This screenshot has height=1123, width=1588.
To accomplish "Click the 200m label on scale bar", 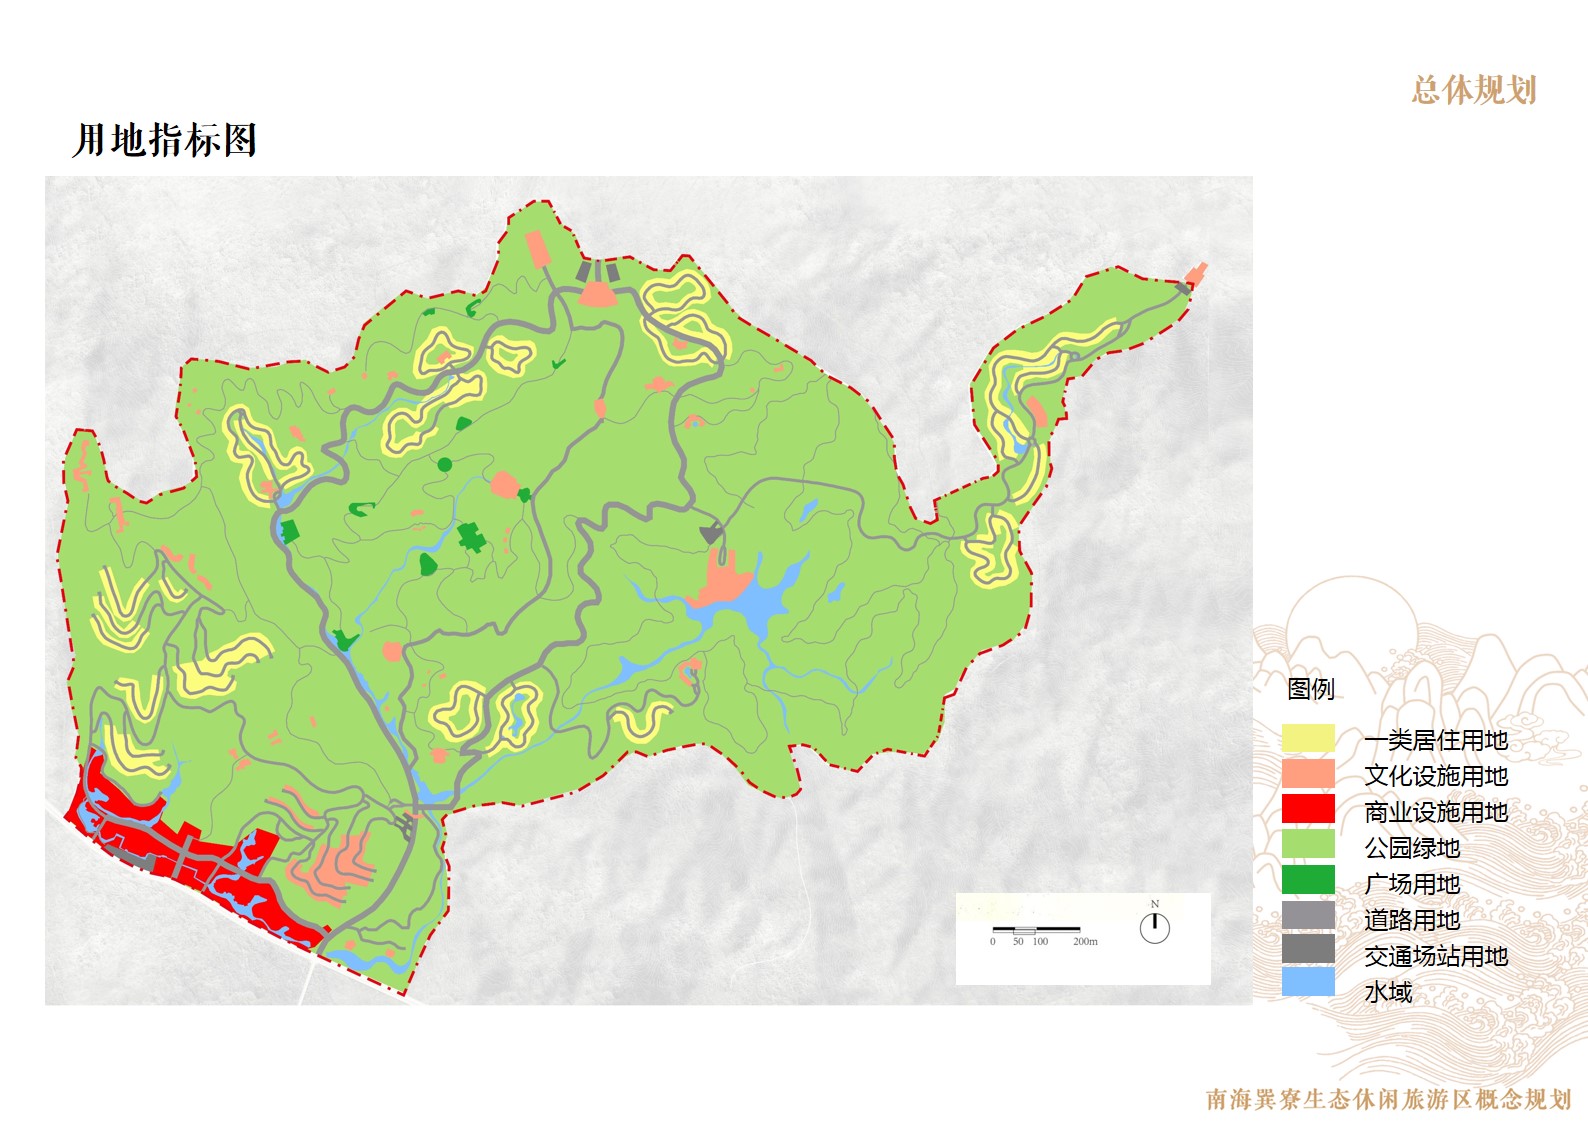I will [x=1085, y=941].
